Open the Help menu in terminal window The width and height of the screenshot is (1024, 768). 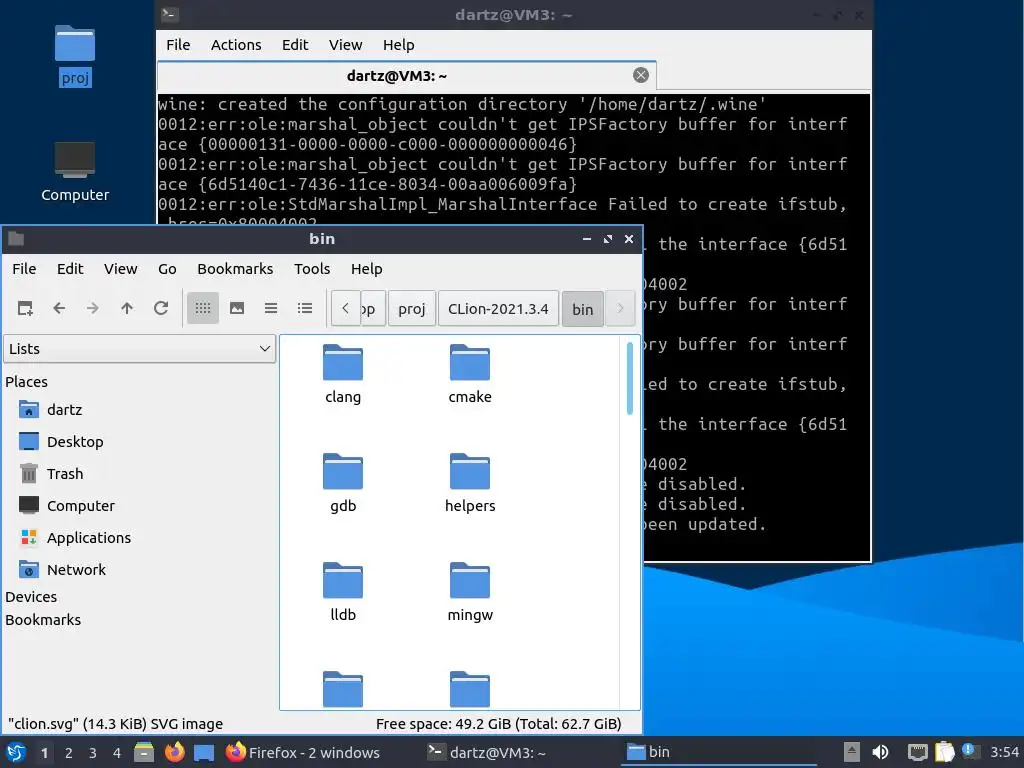coord(398,45)
